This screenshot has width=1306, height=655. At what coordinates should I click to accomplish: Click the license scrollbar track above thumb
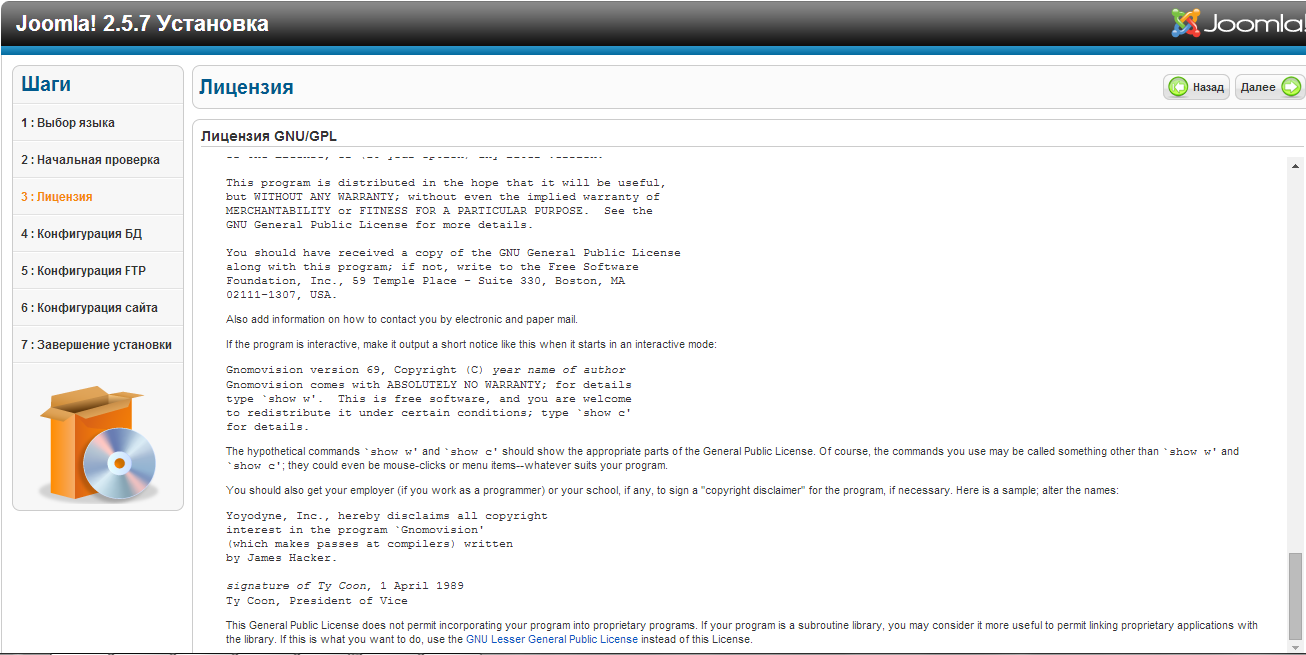(x=1296, y=362)
